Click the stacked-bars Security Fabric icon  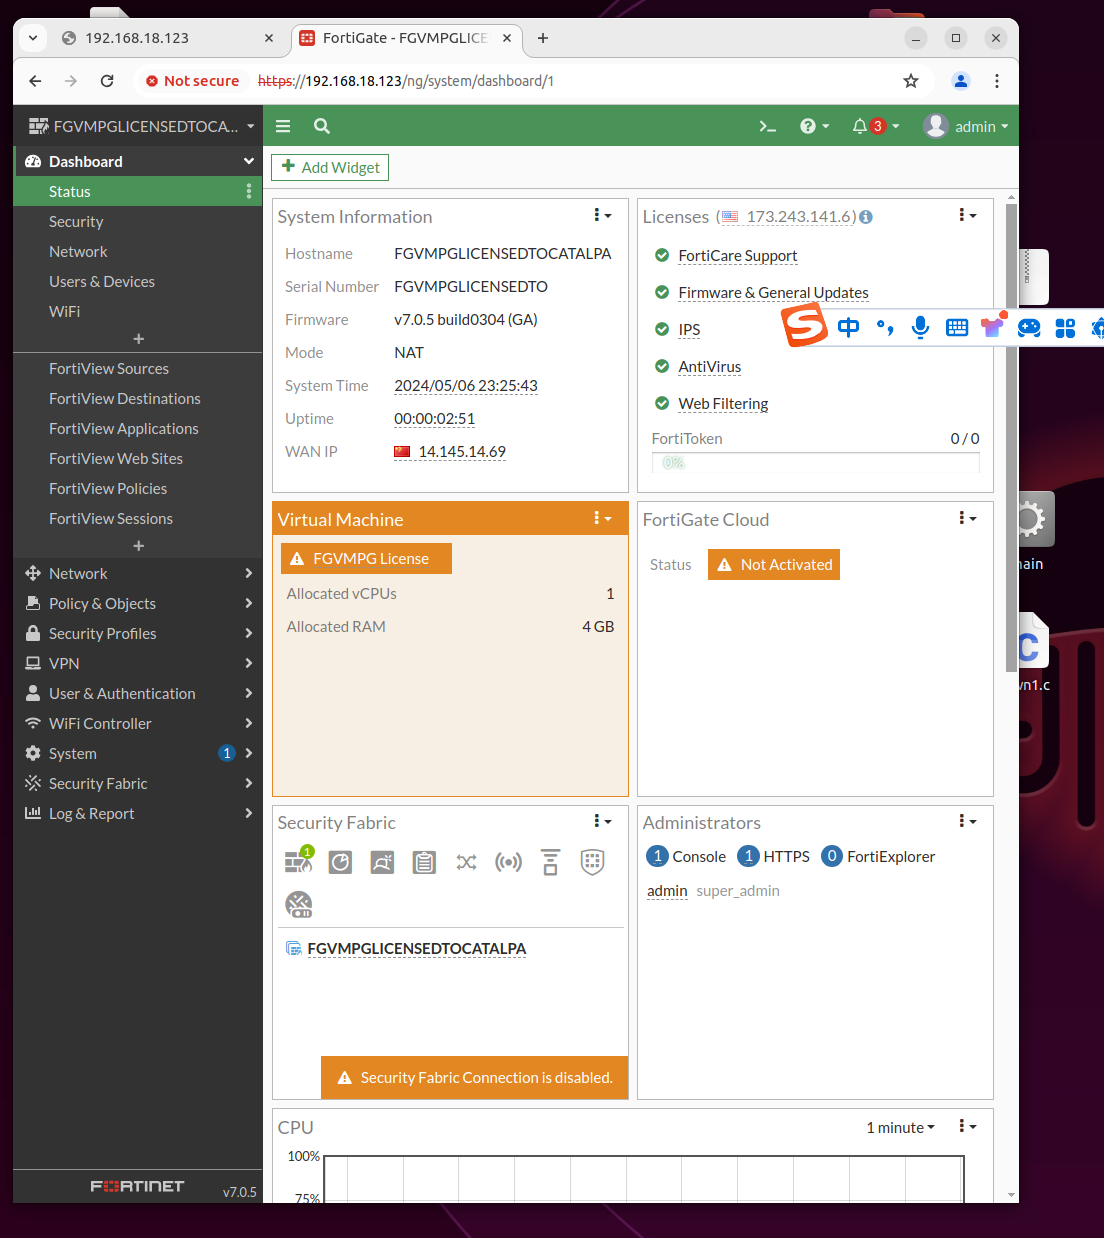point(550,862)
